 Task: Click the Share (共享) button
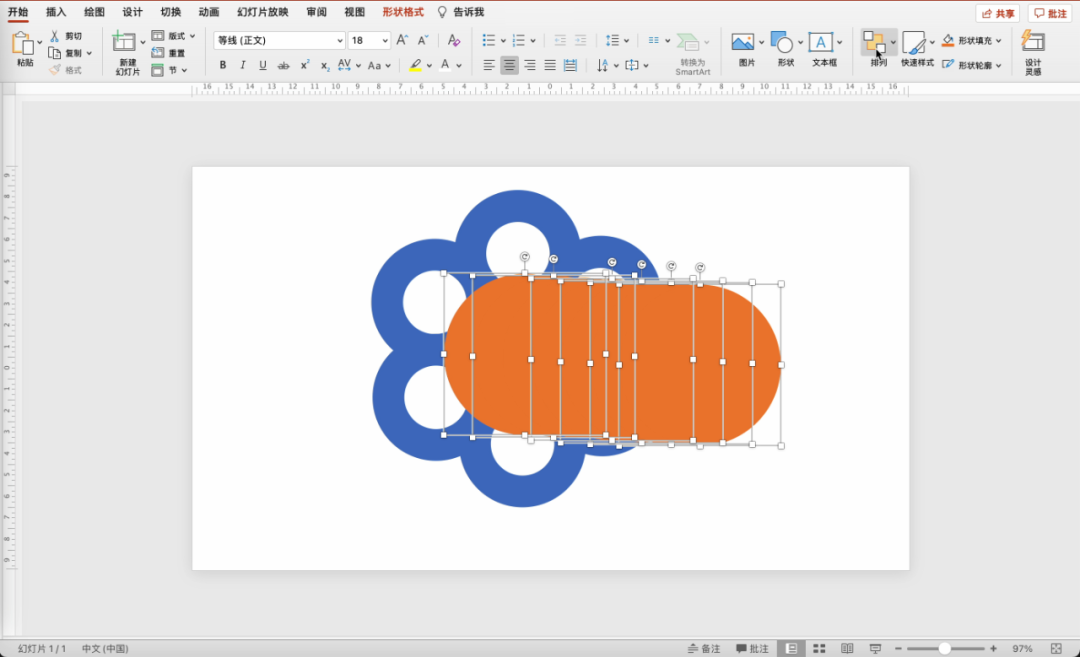[997, 13]
